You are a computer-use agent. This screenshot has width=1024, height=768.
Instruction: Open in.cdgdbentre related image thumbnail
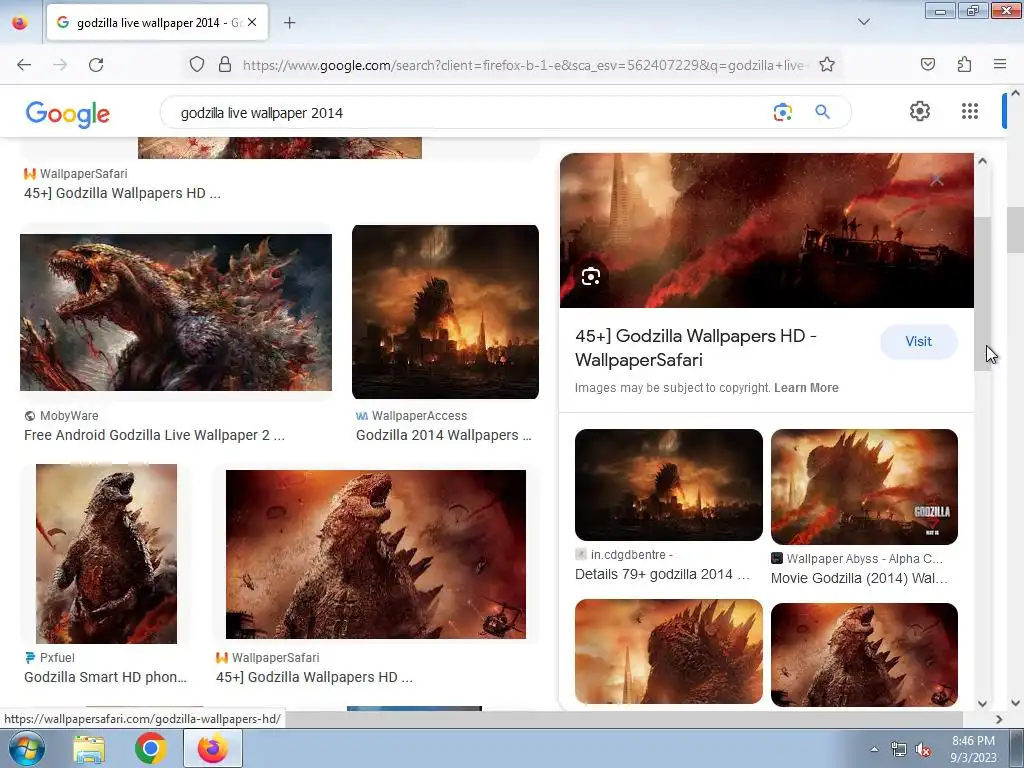(x=669, y=485)
